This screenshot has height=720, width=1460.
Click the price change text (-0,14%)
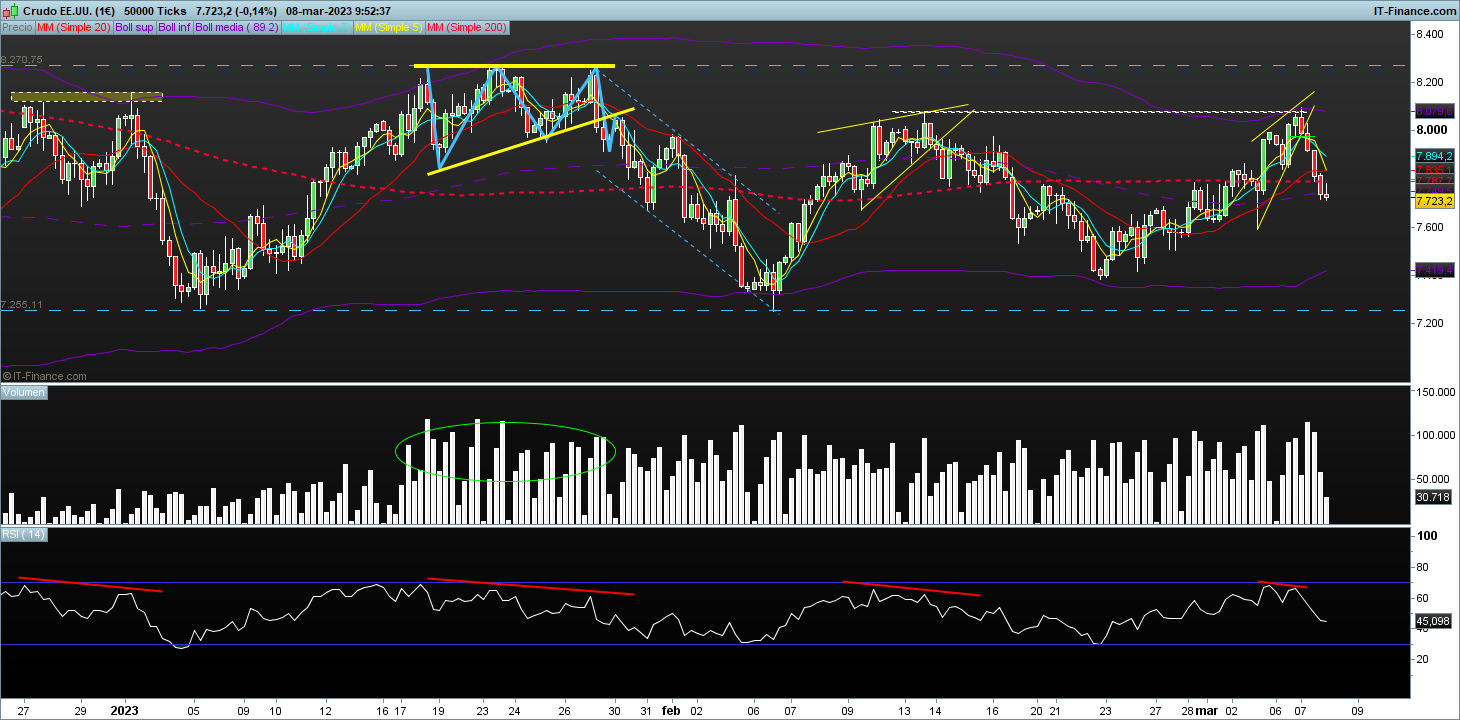point(257,11)
